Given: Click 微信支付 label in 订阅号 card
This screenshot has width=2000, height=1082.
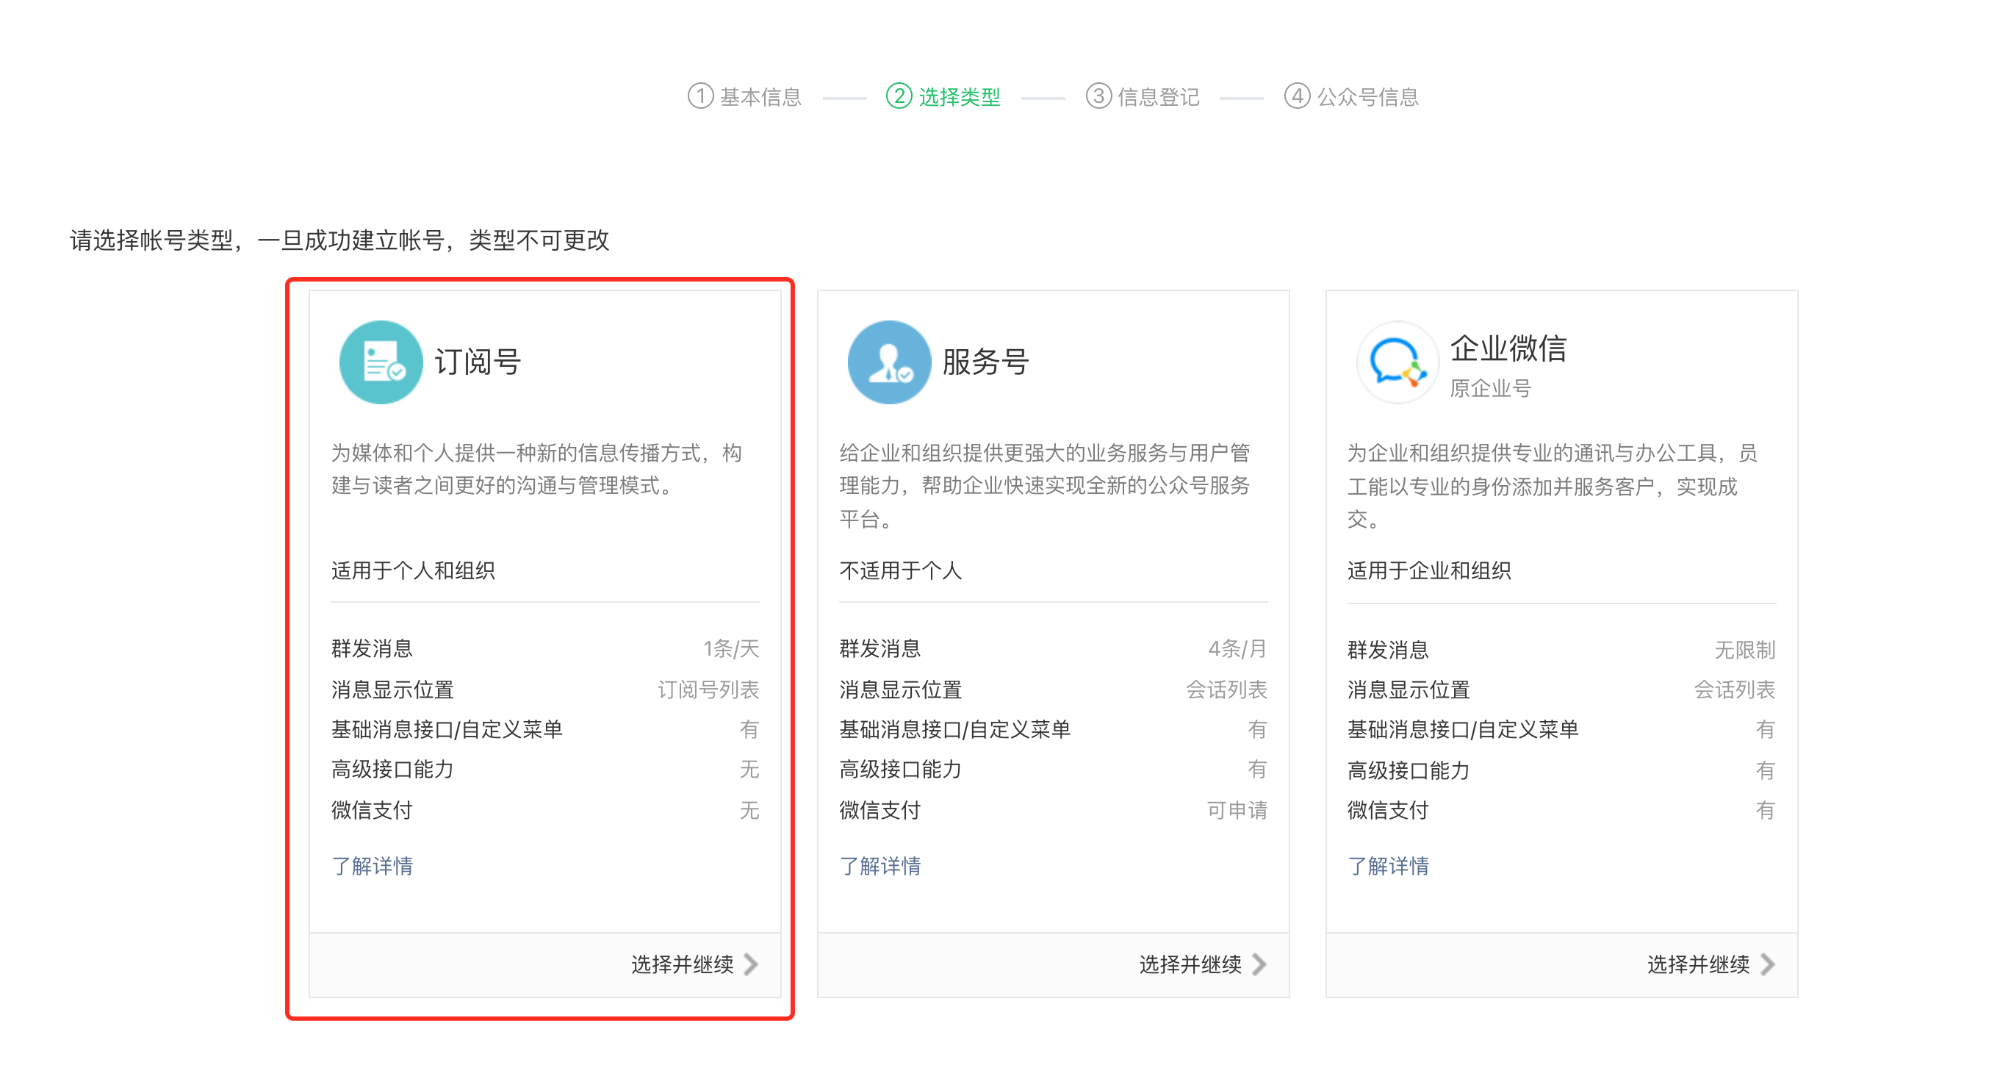Looking at the screenshot, I should coord(372,810).
